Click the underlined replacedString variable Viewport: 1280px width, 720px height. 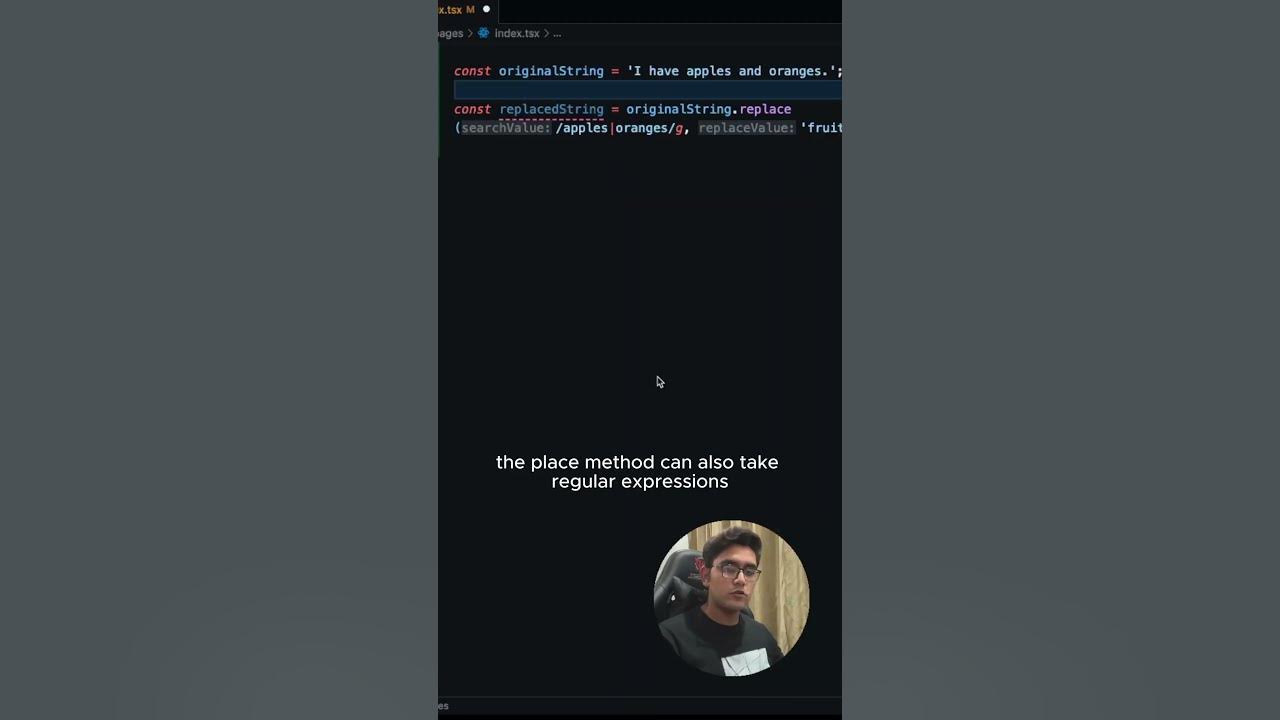click(x=551, y=109)
